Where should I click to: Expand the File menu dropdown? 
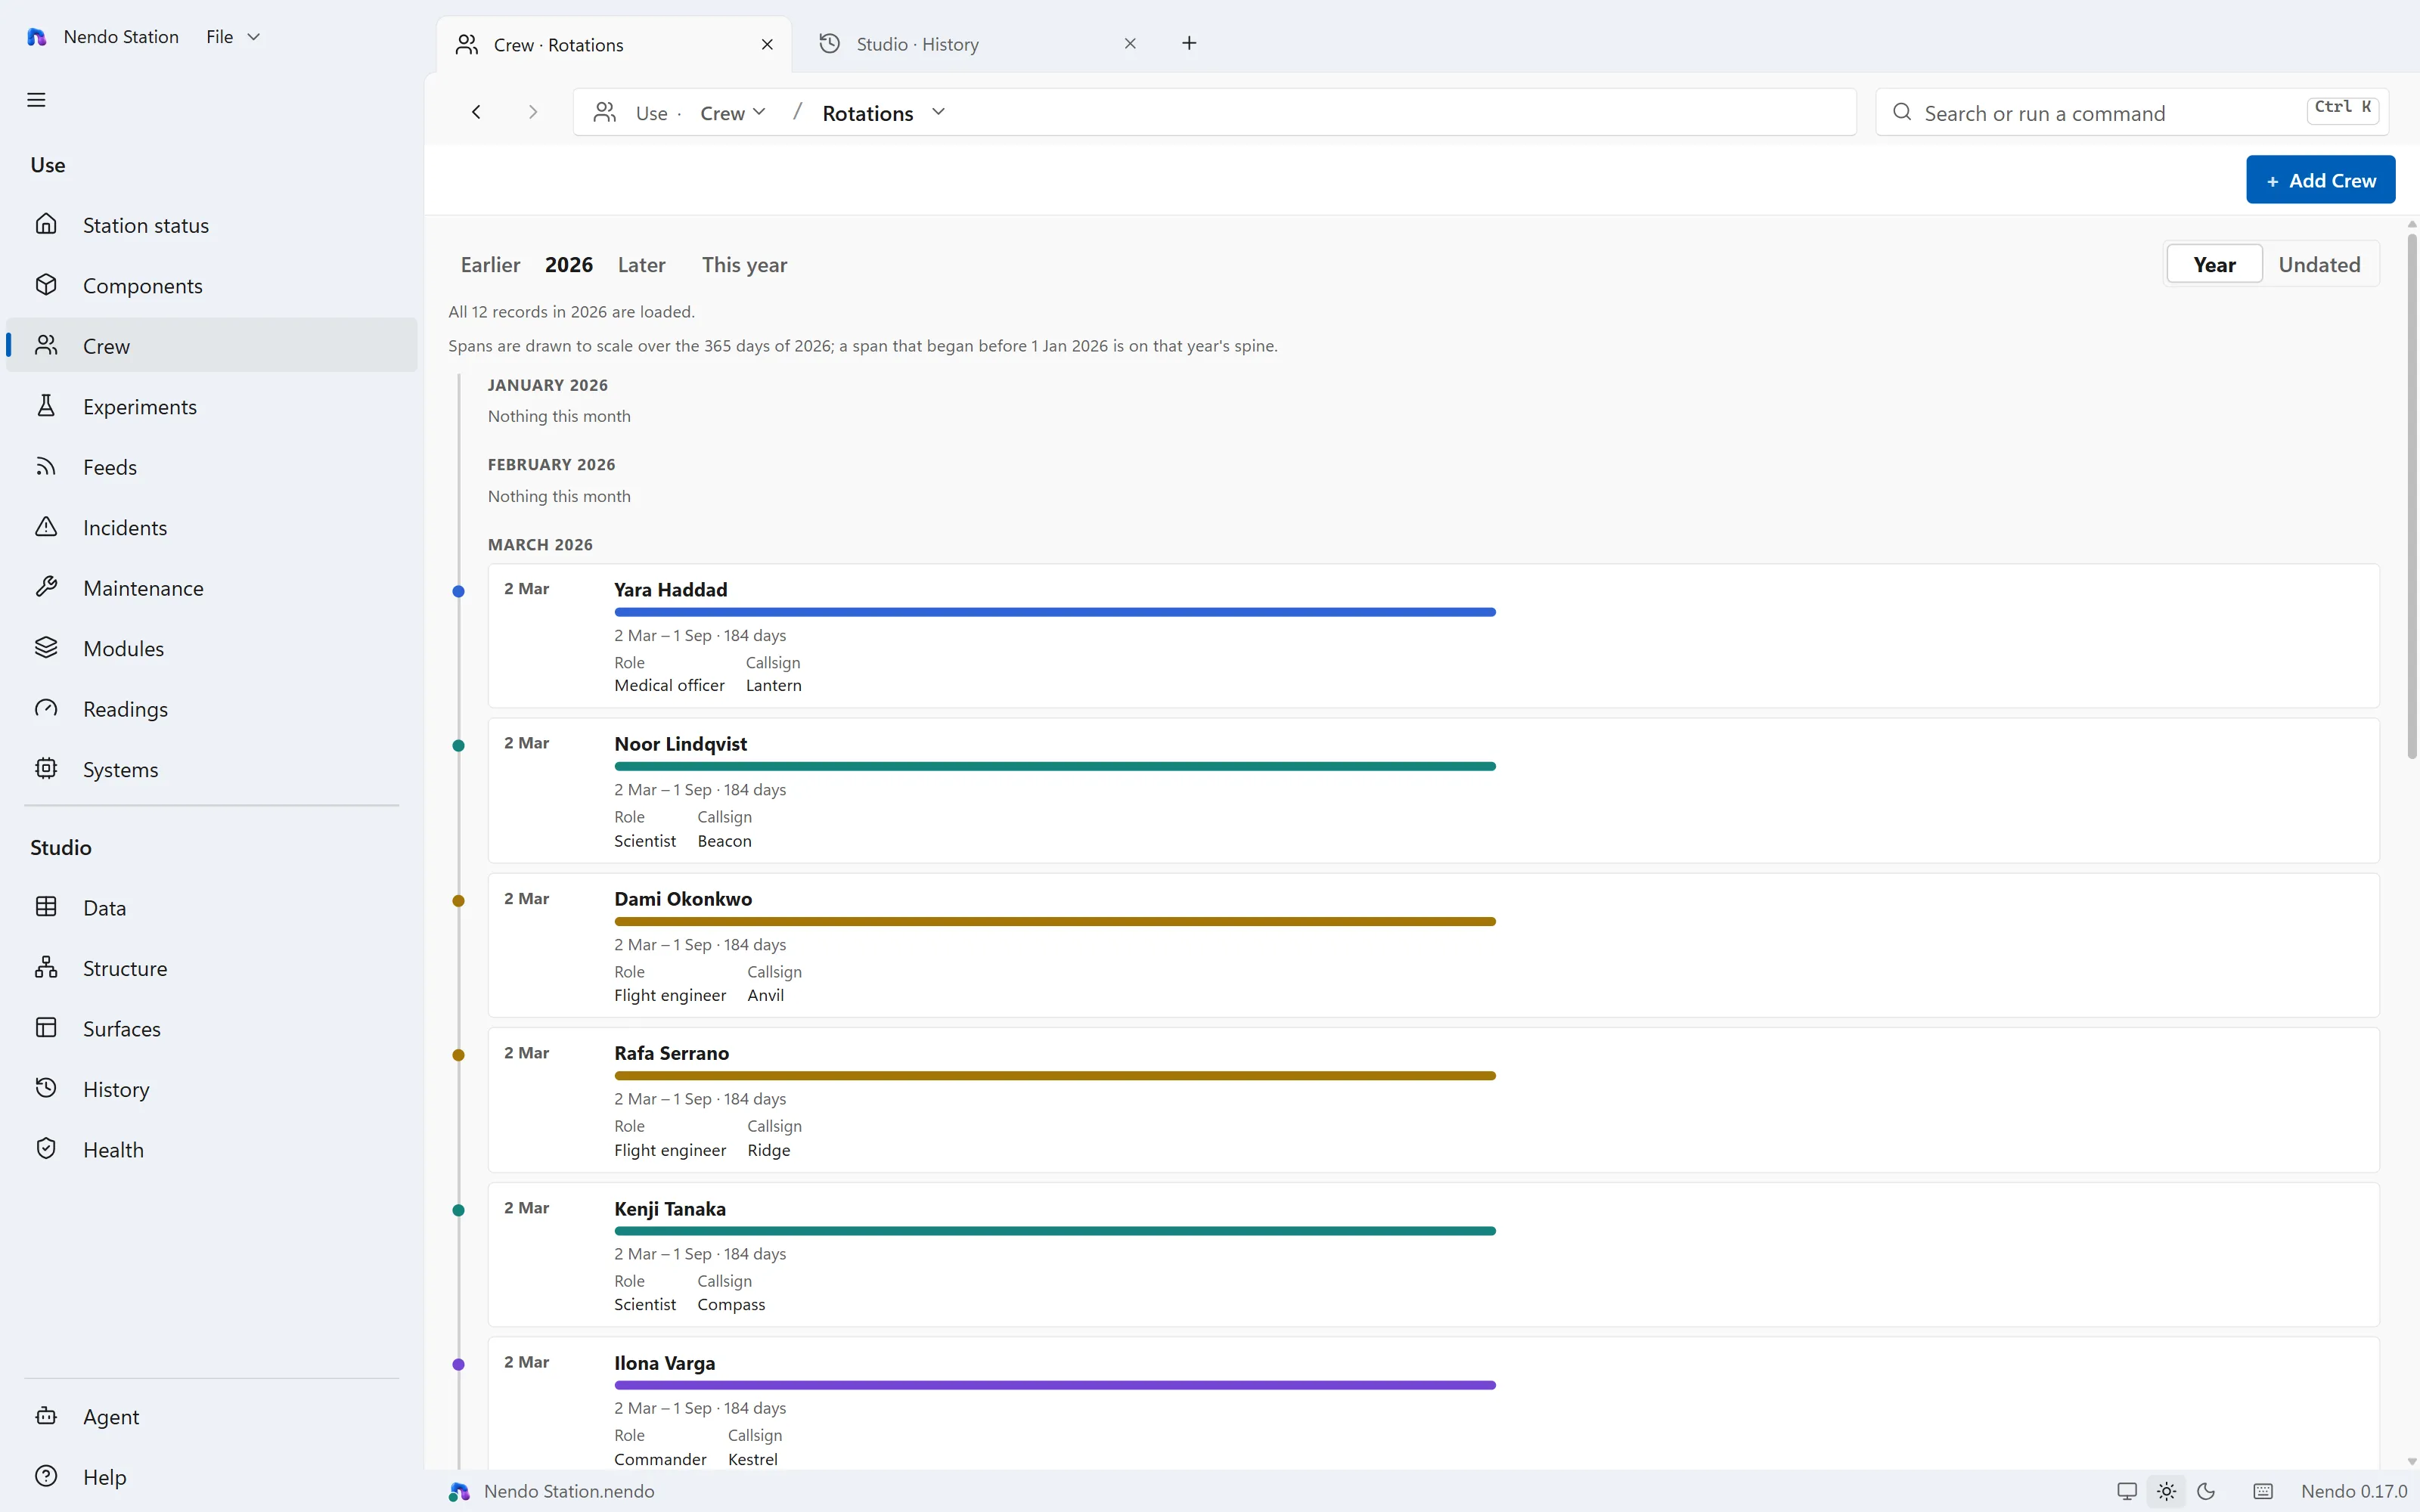coord(233,37)
